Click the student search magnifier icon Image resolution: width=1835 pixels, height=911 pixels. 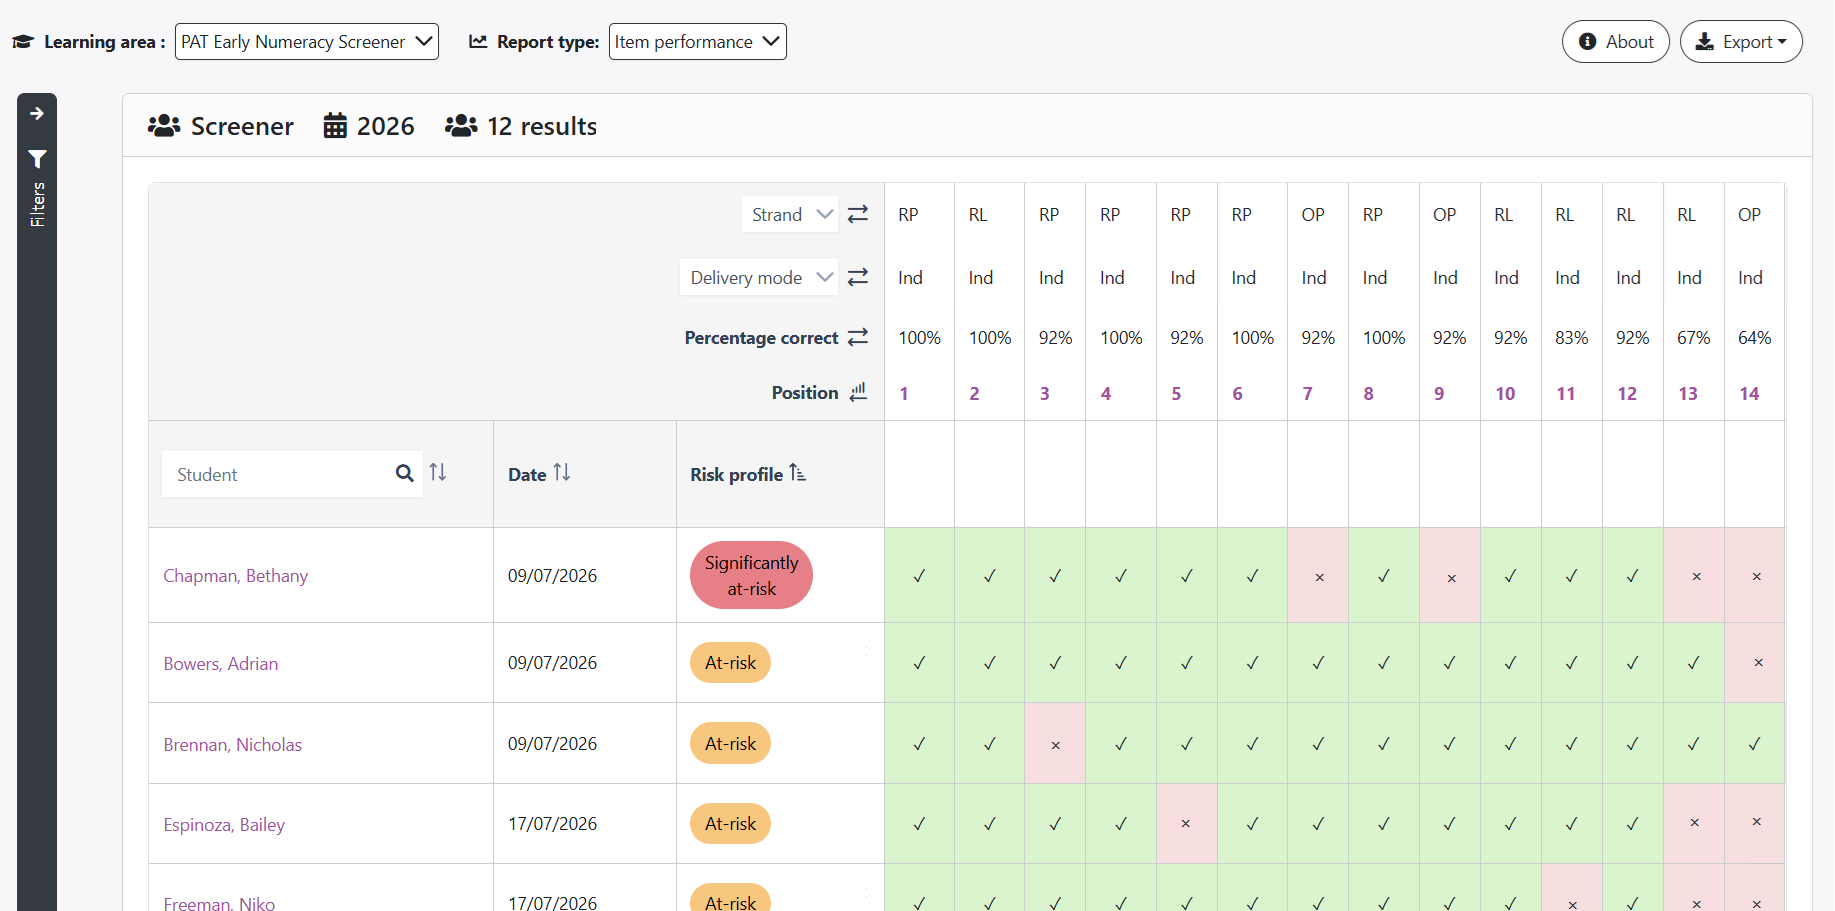pyautogui.click(x=405, y=473)
